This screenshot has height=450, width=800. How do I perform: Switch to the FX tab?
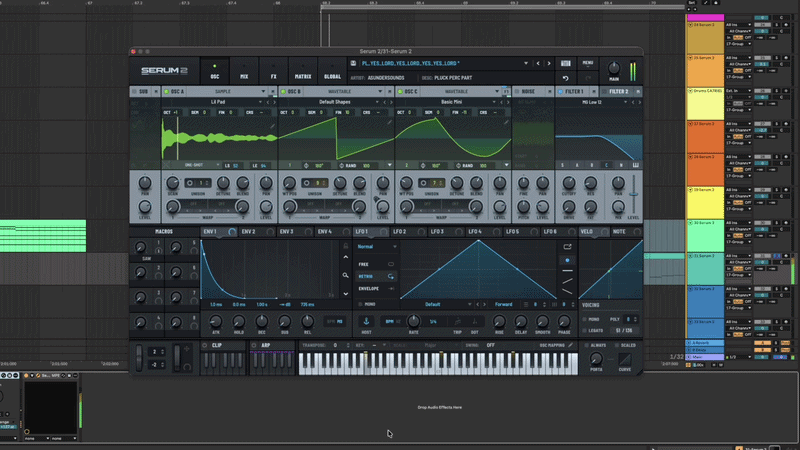click(273, 71)
